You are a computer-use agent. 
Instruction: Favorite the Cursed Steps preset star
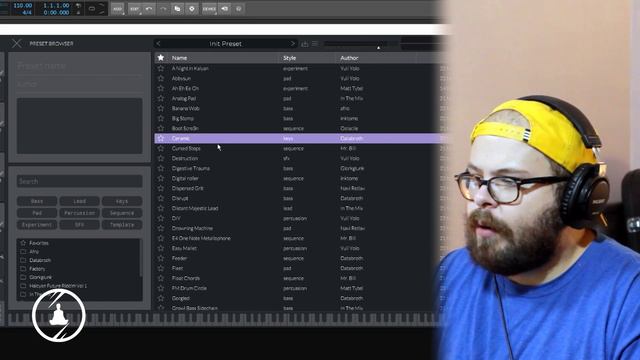coord(161,149)
